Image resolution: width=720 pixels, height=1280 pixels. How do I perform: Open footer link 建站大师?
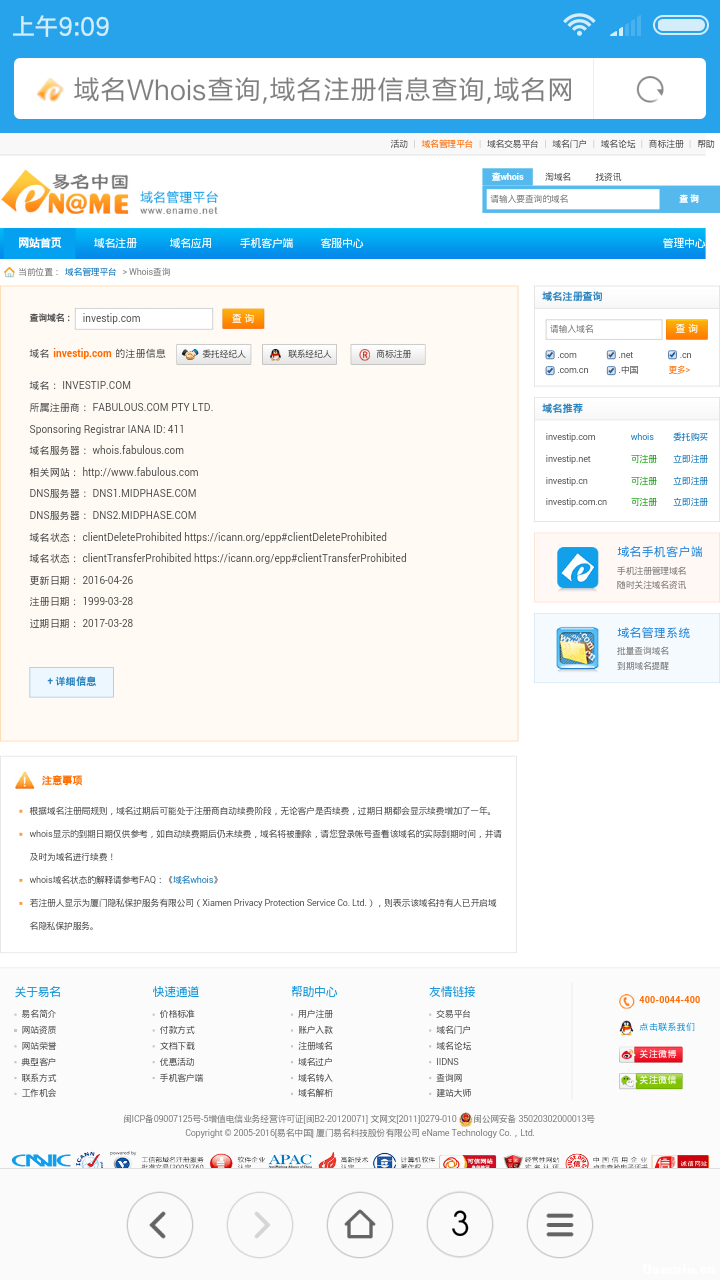[453, 1093]
